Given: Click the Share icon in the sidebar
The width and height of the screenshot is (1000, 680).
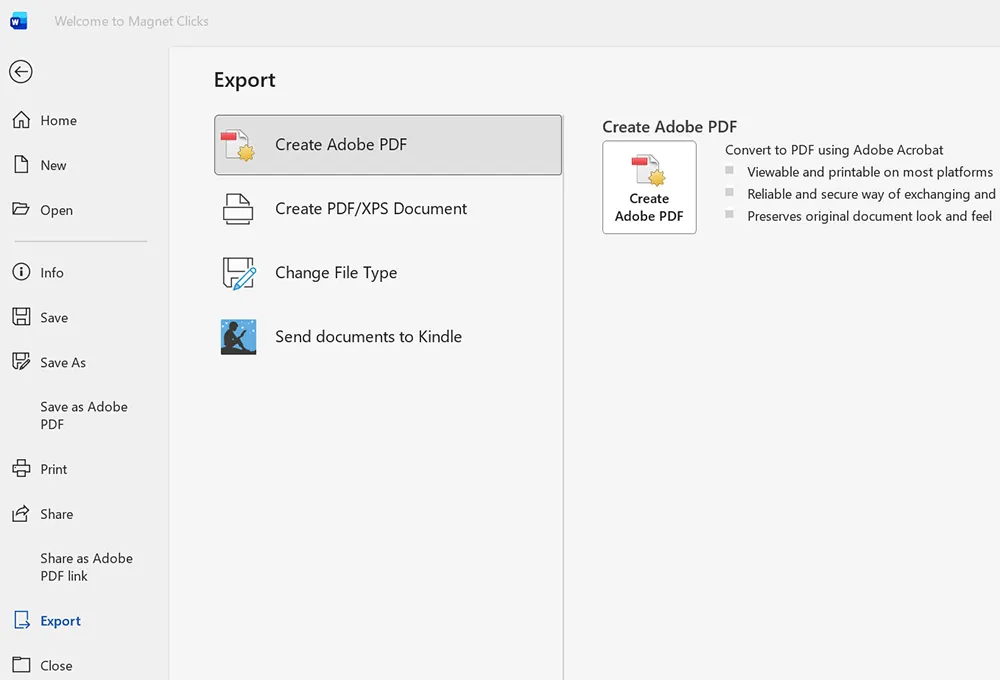Looking at the screenshot, I should [22, 514].
